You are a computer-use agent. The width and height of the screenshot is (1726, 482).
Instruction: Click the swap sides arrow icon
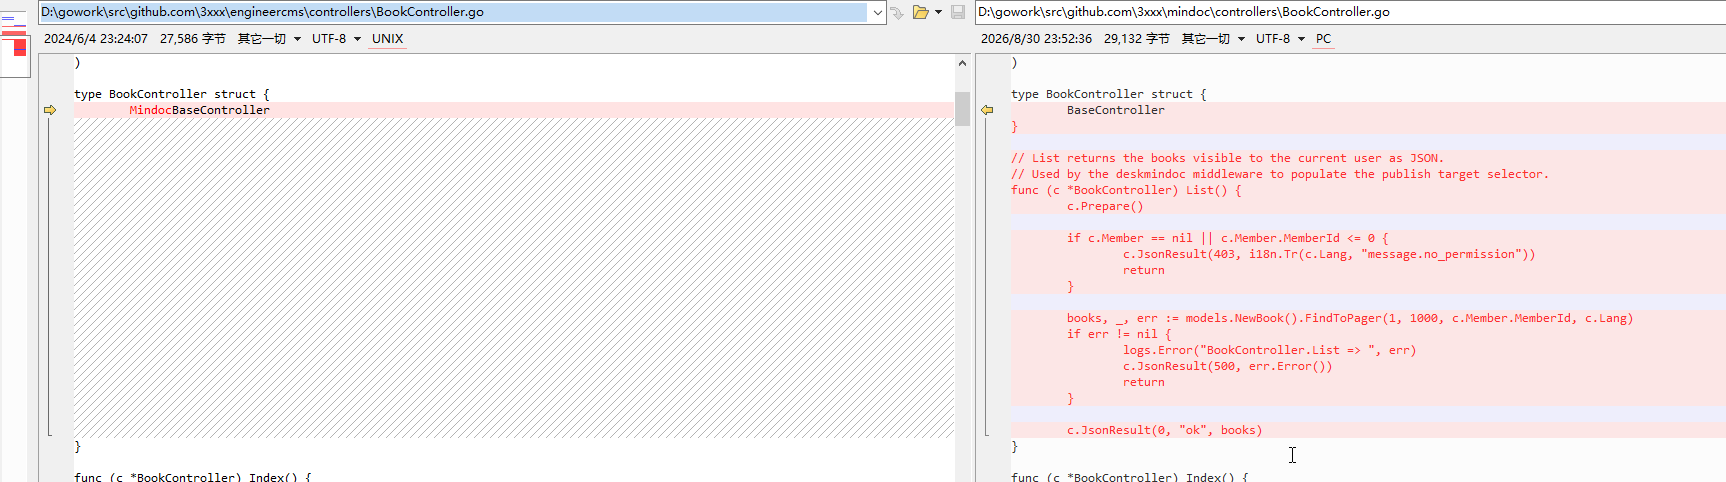tap(897, 12)
